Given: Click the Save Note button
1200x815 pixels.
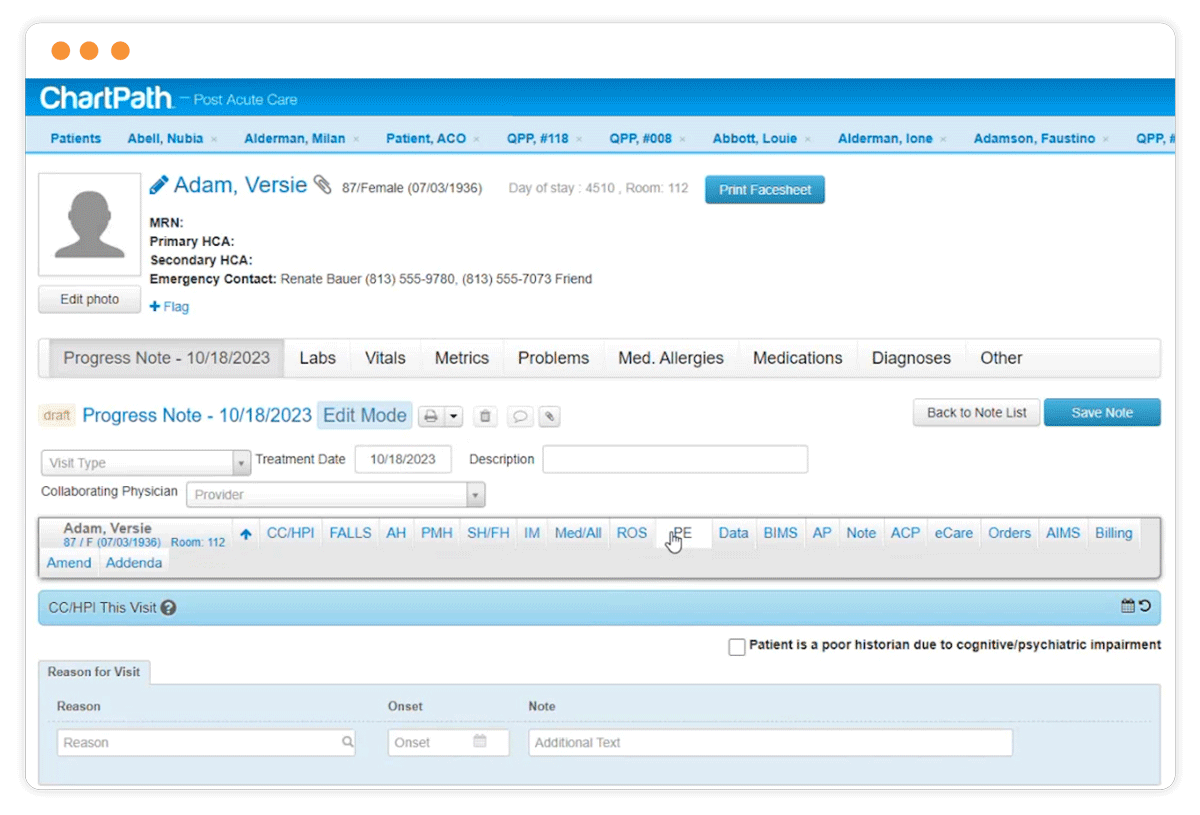Looking at the screenshot, I should click(x=1102, y=413).
